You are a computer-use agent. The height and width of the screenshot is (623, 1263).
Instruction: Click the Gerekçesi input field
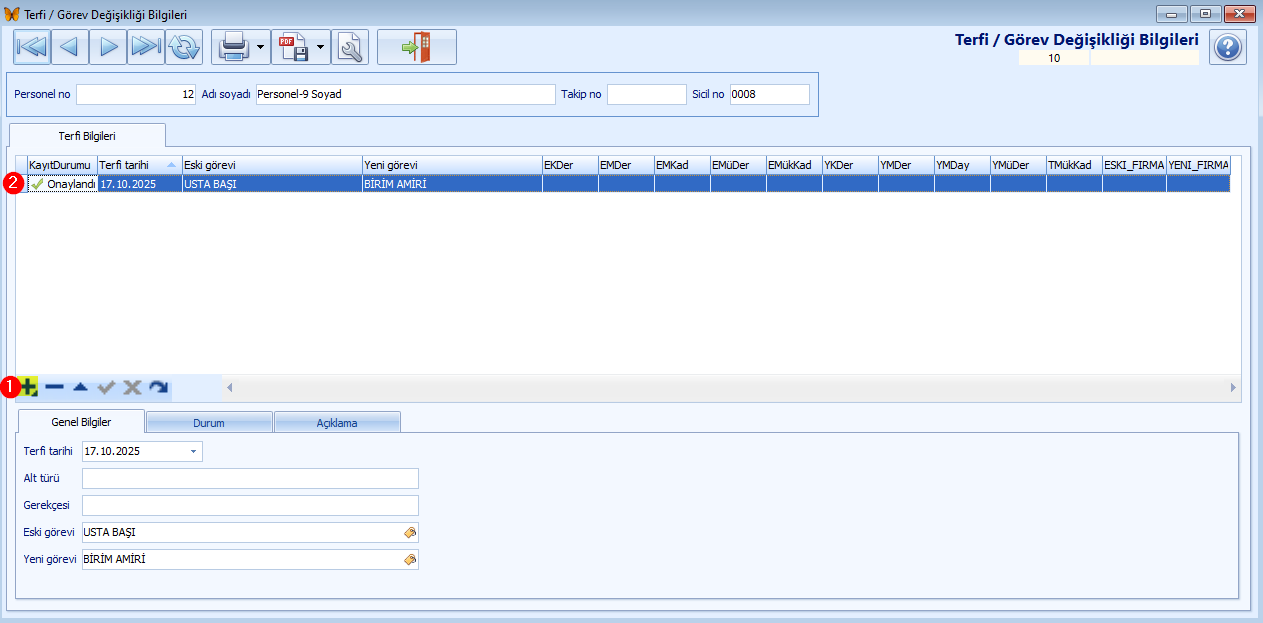point(250,506)
